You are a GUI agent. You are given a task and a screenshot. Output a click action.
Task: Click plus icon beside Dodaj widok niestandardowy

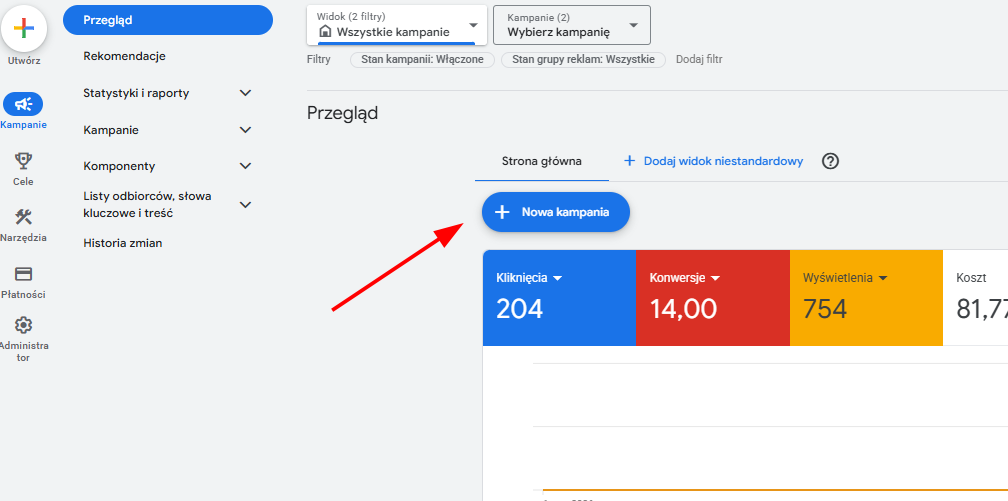click(x=629, y=161)
